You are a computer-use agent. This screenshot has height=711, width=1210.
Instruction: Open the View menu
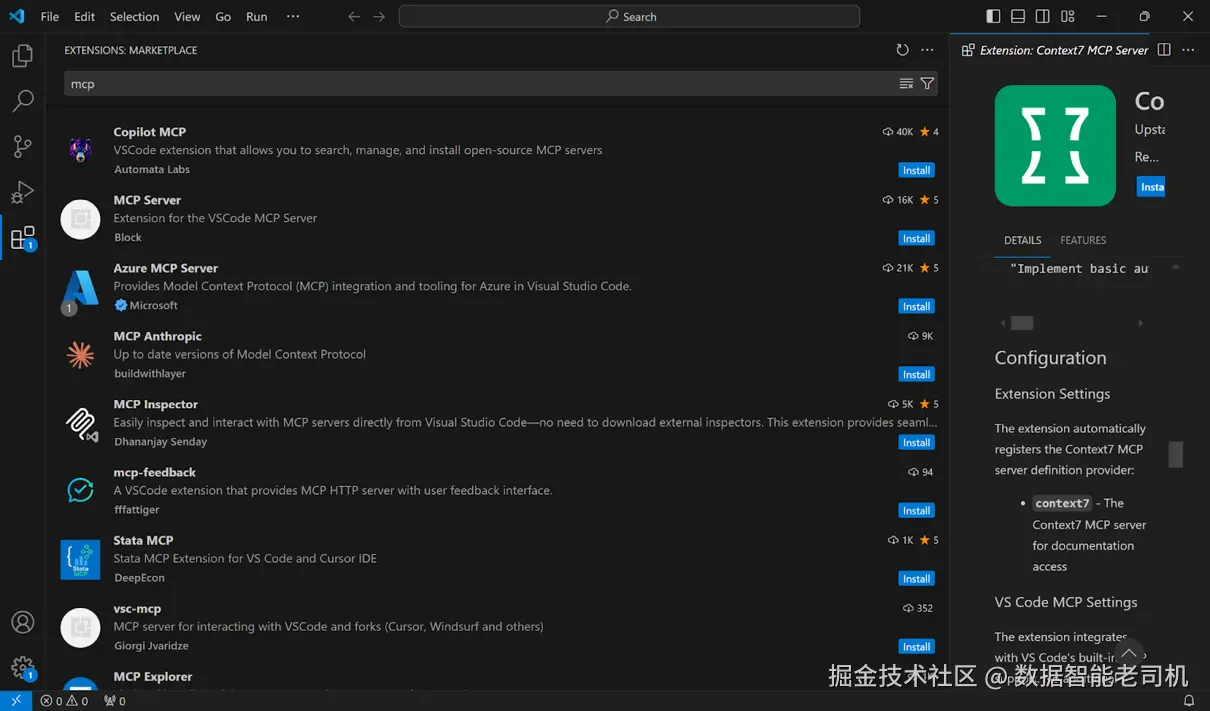pos(187,17)
